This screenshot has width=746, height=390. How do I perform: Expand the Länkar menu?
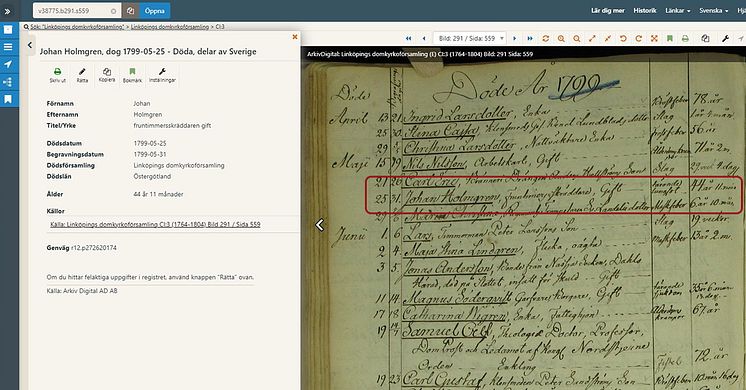point(677,10)
